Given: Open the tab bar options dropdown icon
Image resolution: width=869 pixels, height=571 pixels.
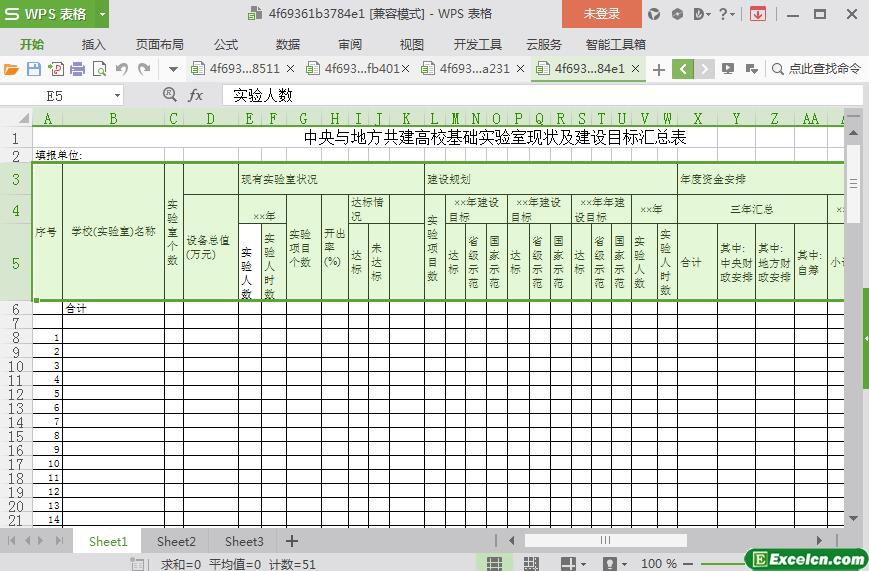Looking at the screenshot, I should point(752,69).
